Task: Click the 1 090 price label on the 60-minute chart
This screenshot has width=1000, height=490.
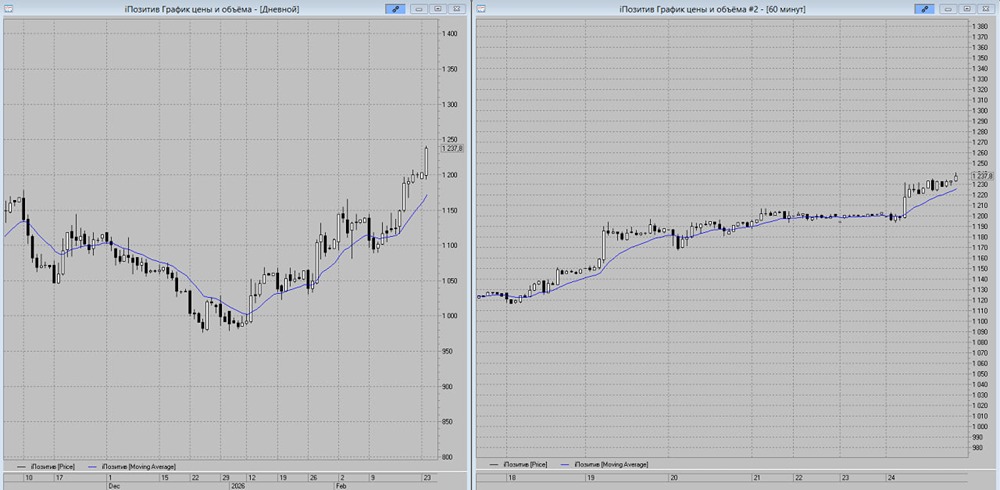Action: (980, 332)
